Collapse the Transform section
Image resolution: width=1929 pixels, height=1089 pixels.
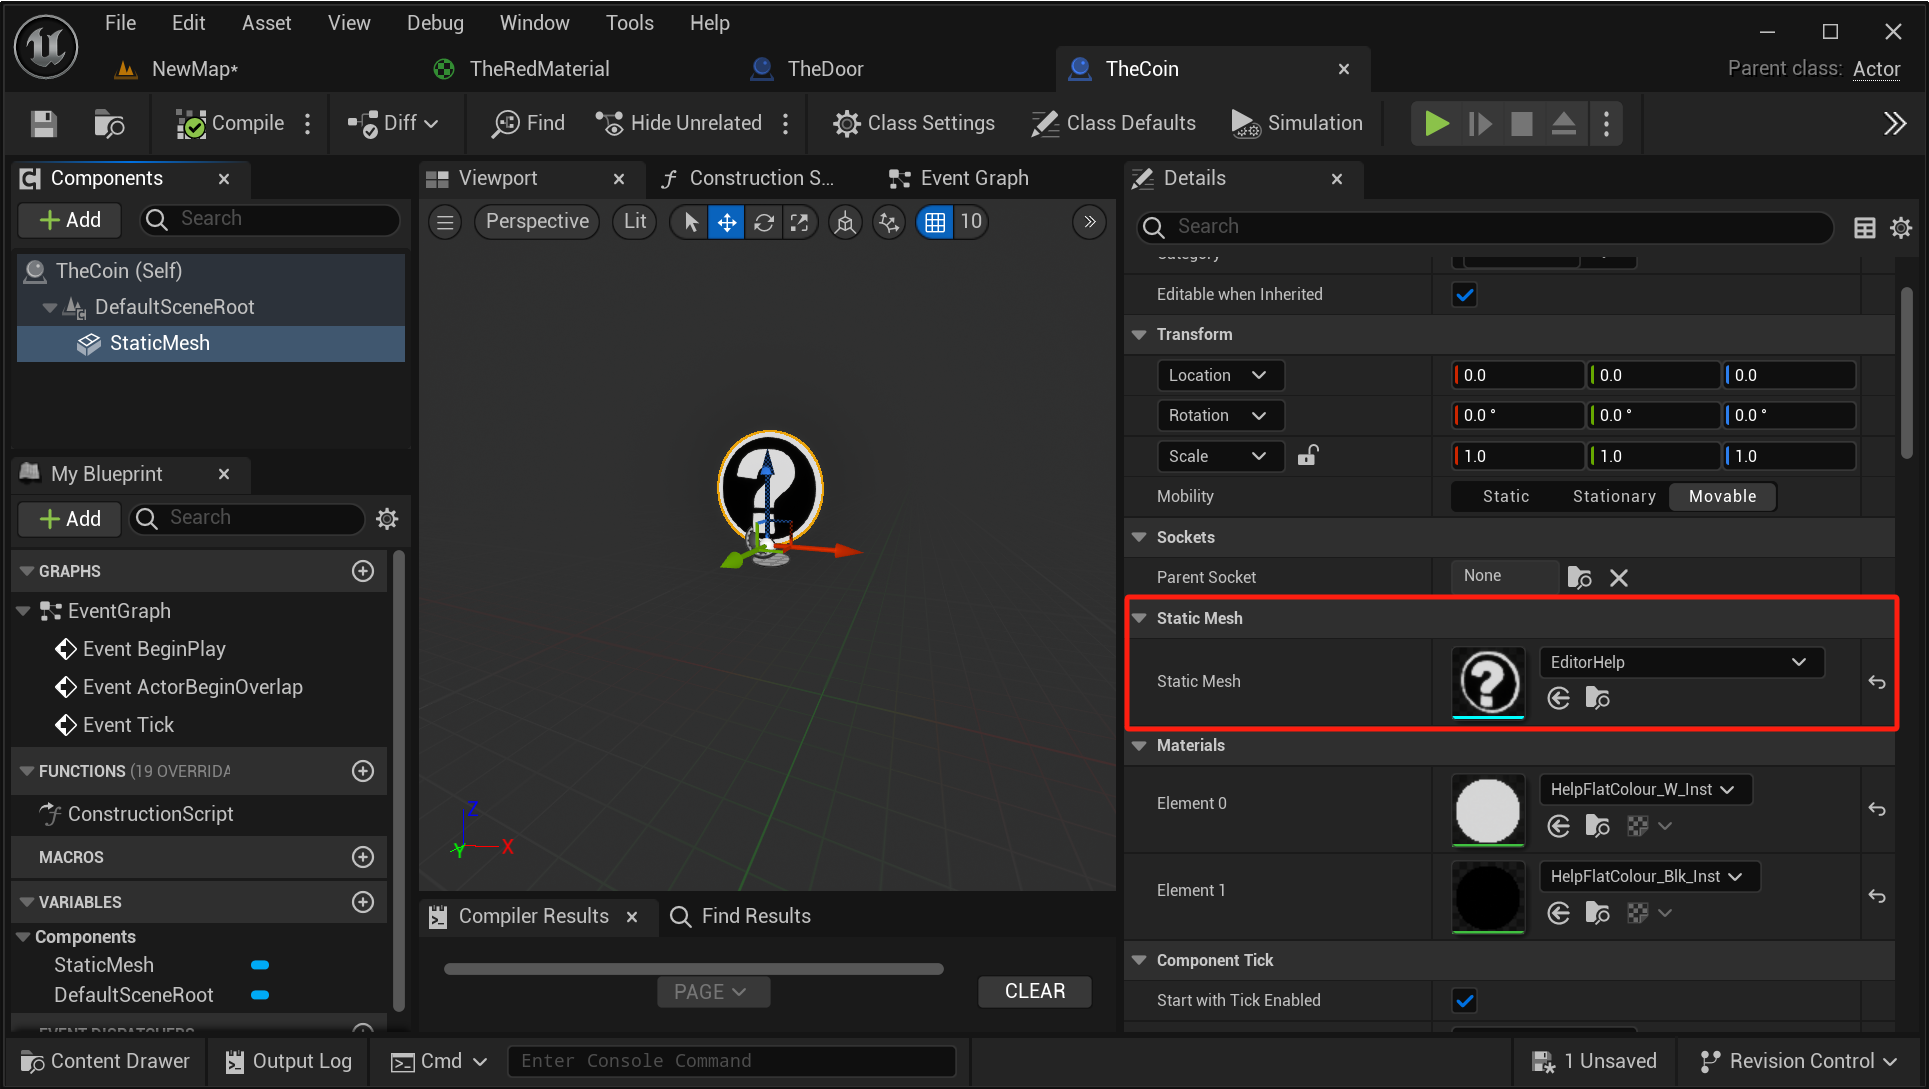[x=1139, y=335]
